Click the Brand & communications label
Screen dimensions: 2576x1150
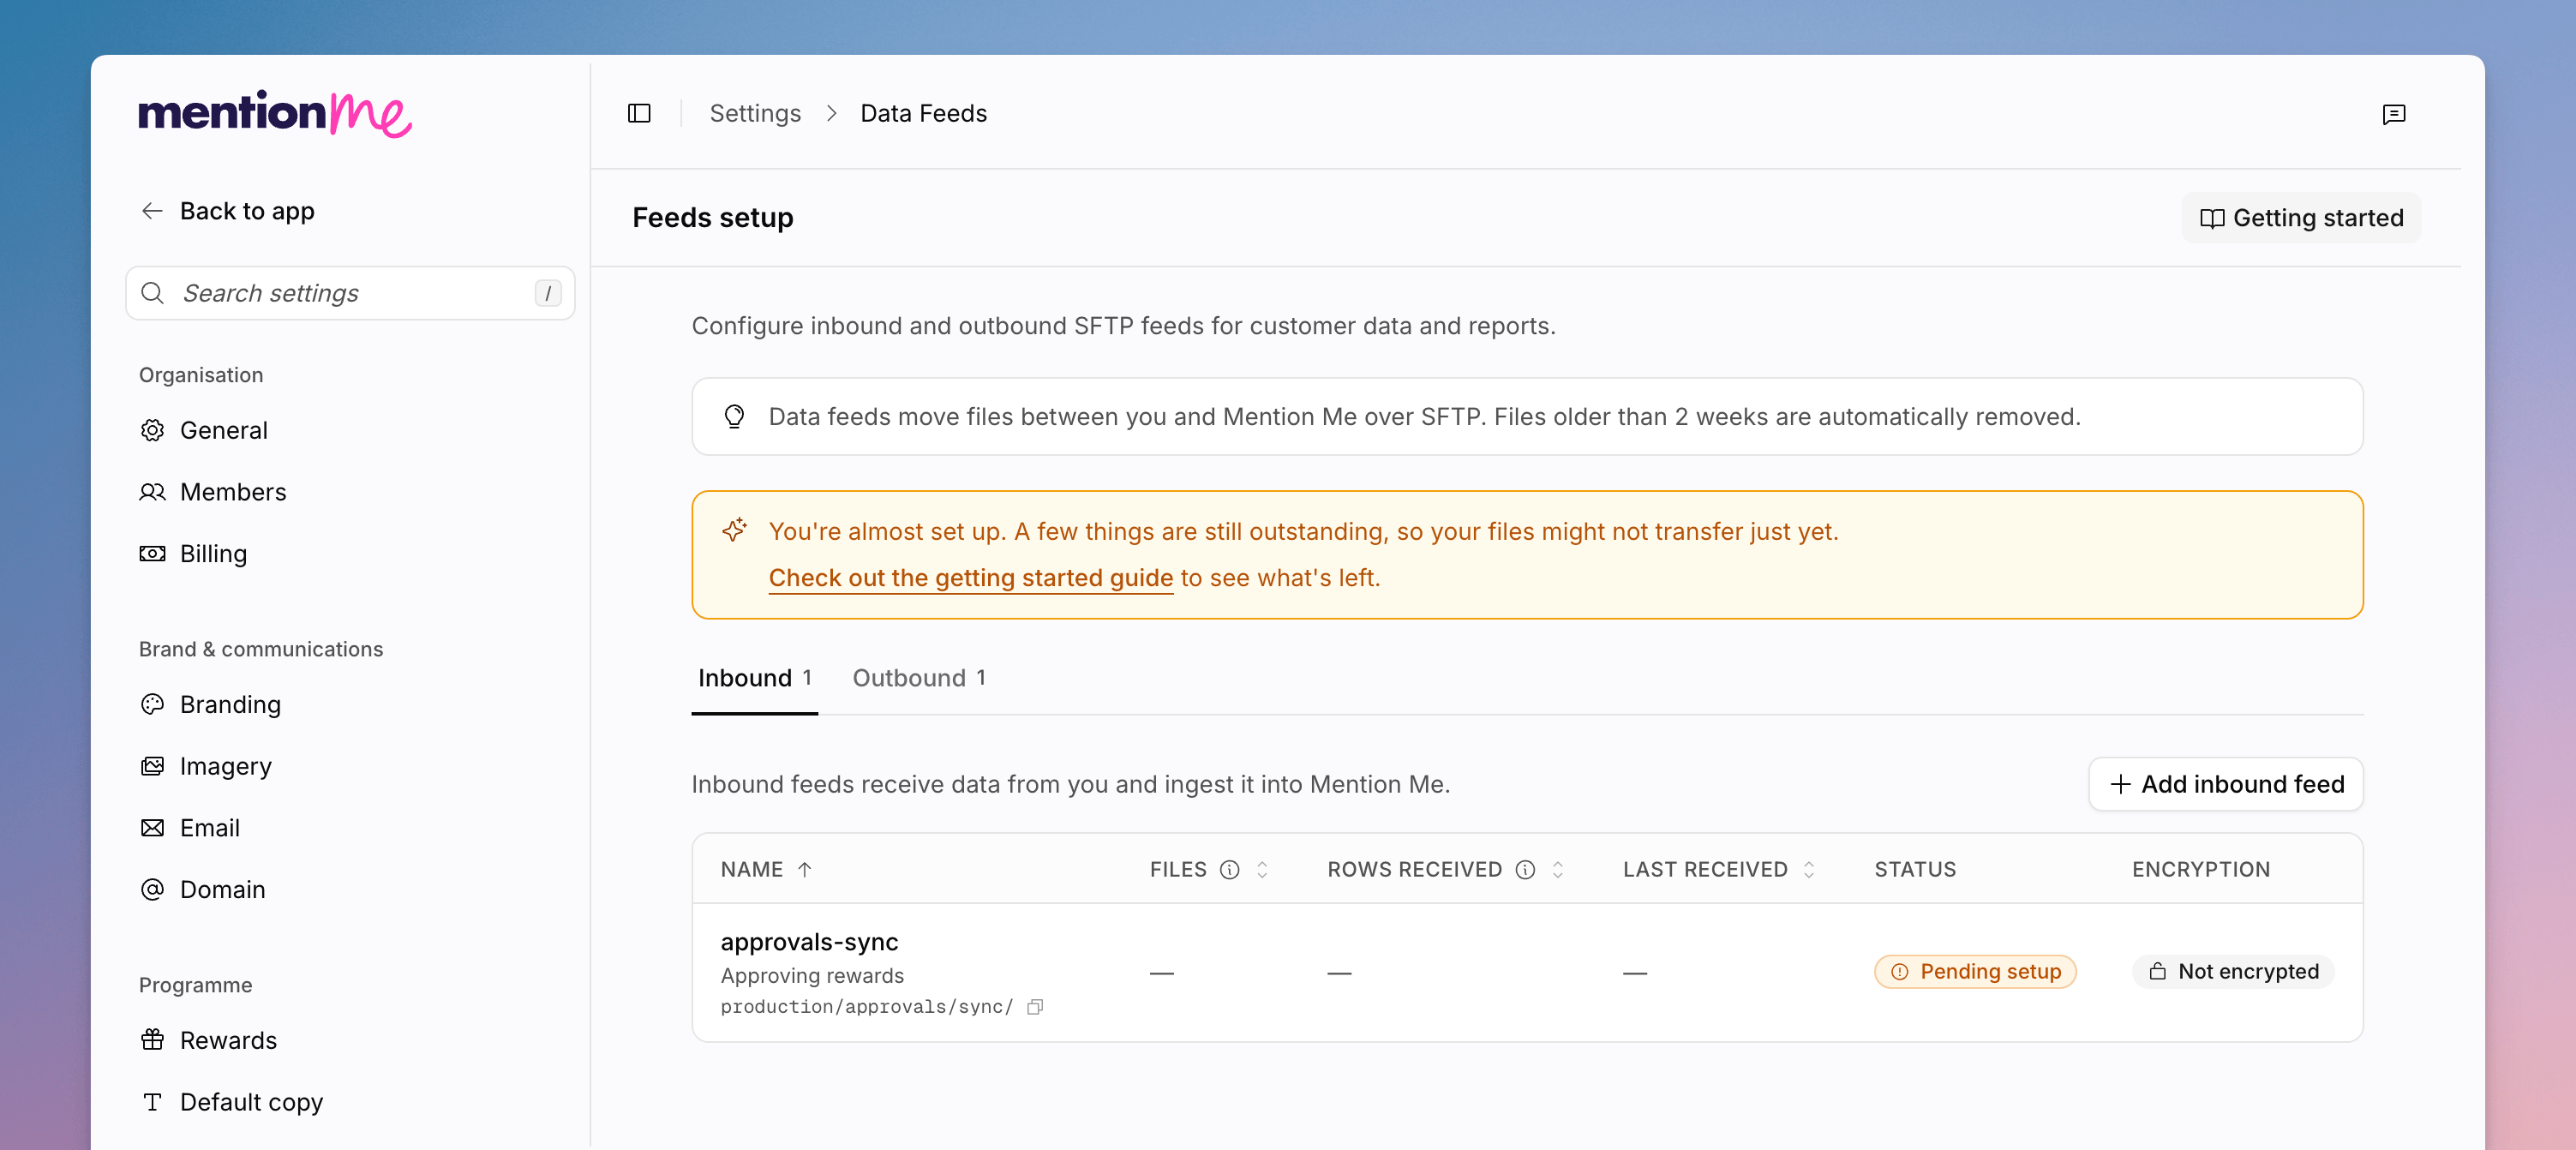coord(261,649)
